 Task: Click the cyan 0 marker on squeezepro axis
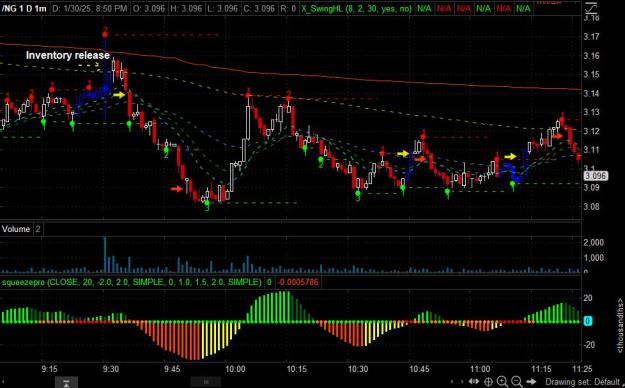click(588, 321)
